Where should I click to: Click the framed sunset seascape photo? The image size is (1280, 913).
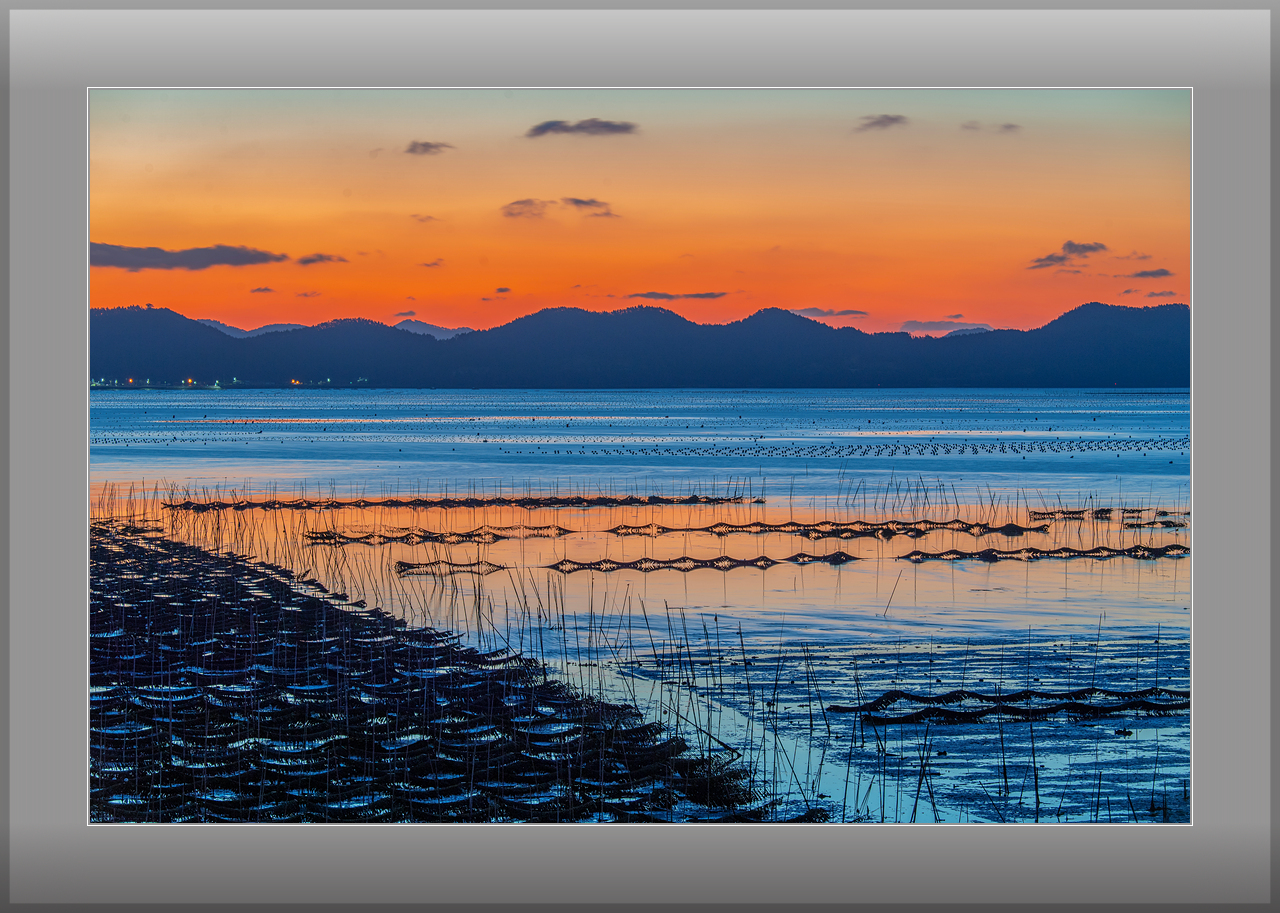click(640, 456)
